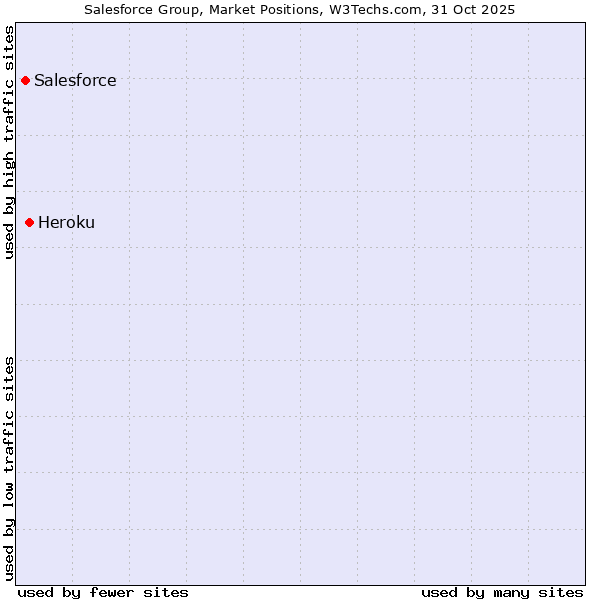
Task: Select the Heroku label text
Action: 67,223
